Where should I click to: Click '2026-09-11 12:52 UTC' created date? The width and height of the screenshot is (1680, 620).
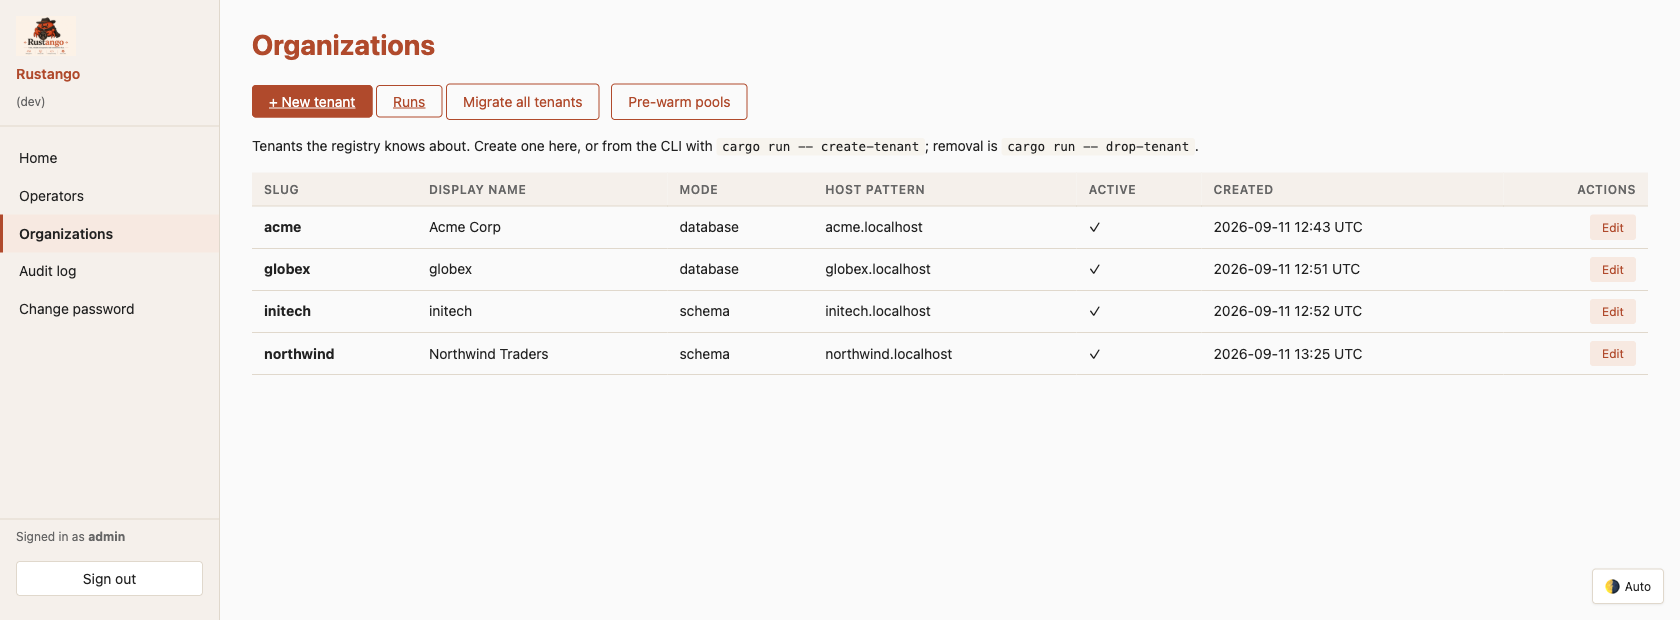coord(1288,311)
